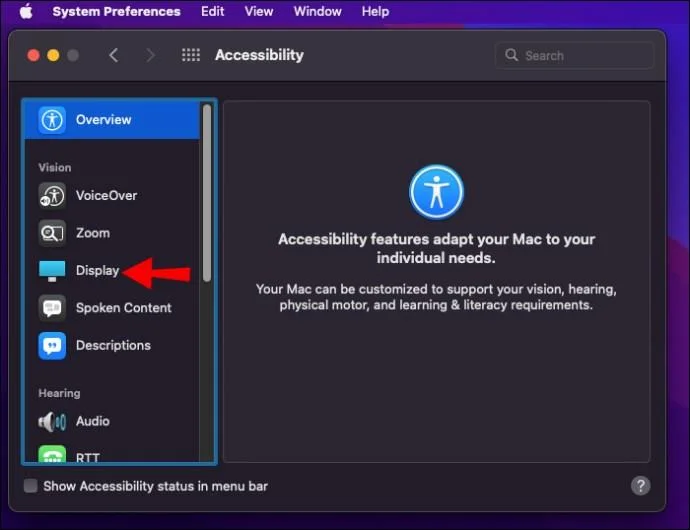Go back with the left chevron
Image resolution: width=690 pixels, height=530 pixels.
click(114, 55)
